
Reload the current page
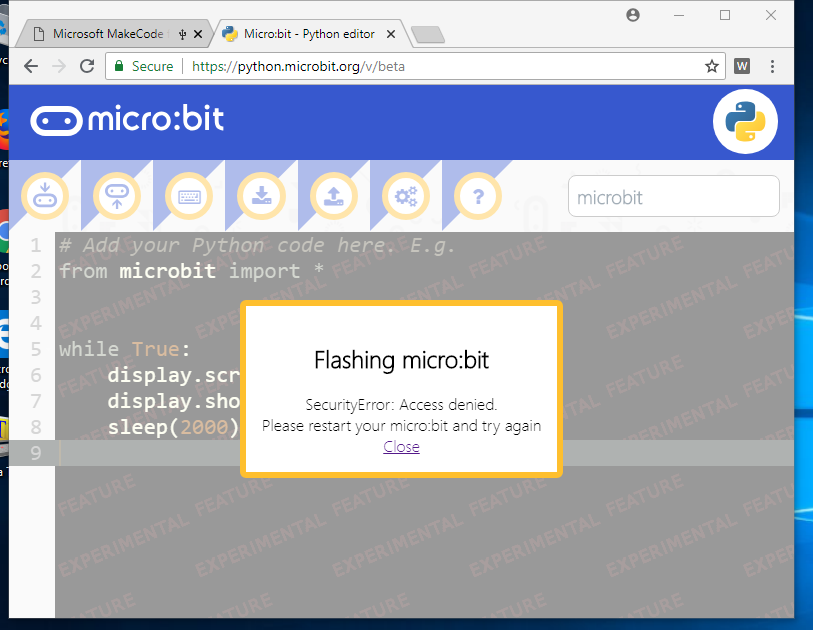[x=87, y=66]
